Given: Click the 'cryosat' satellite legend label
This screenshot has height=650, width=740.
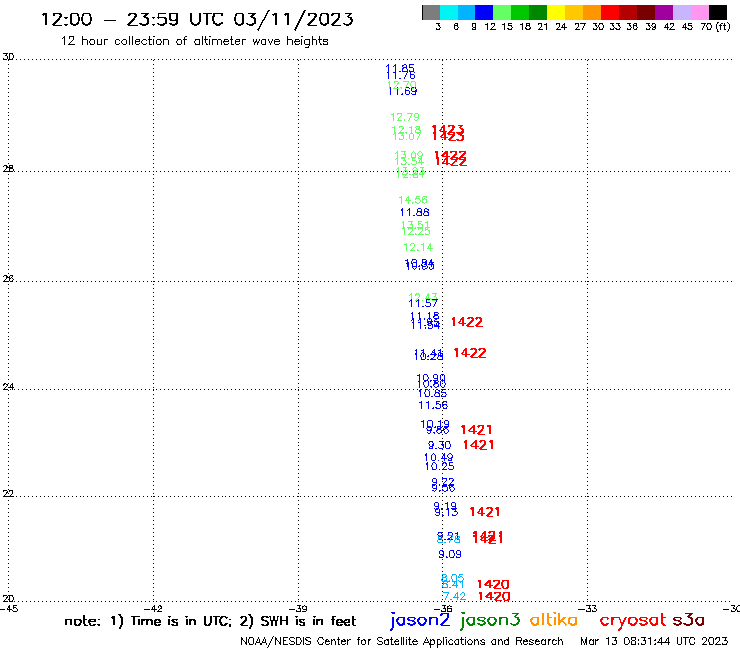Looking at the screenshot, I should pos(633,620).
